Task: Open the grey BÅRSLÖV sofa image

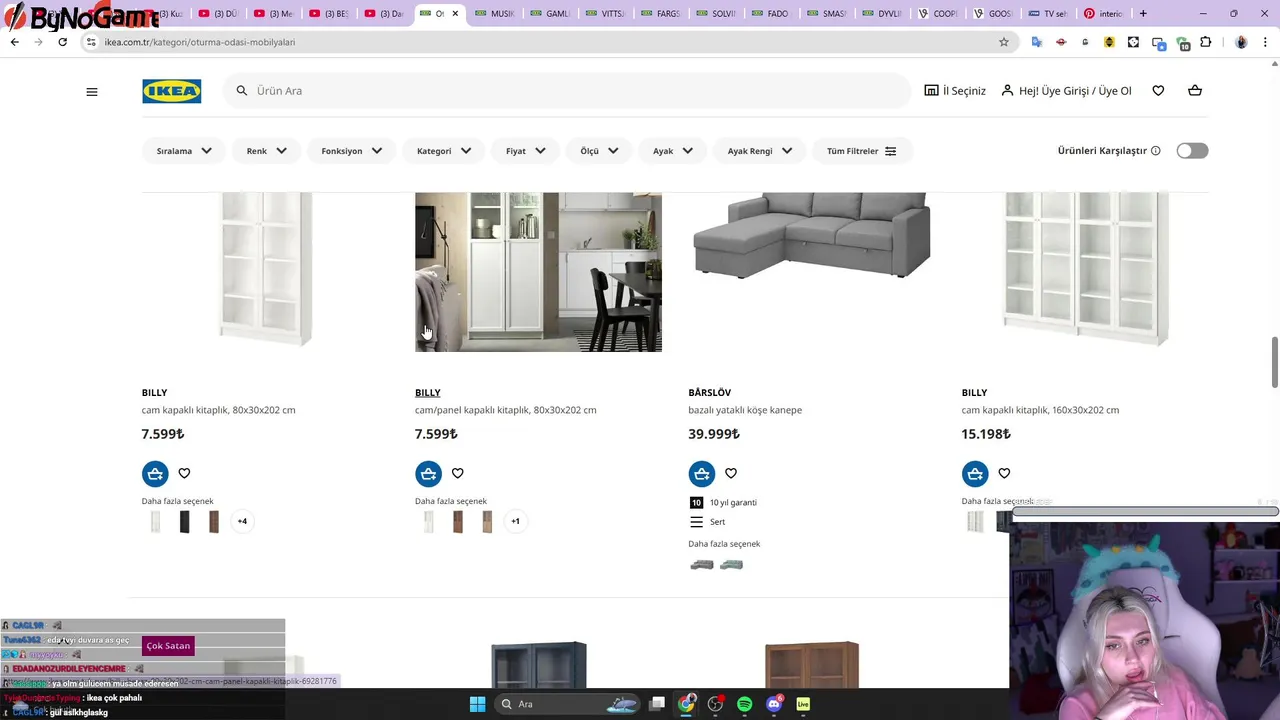Action: (x=811, y=235)
